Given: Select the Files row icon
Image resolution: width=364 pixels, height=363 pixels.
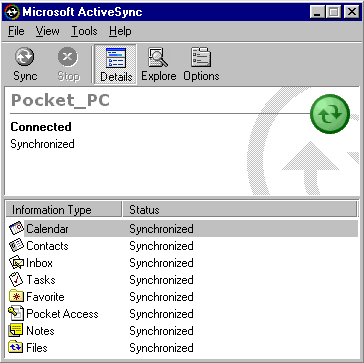Looking at the screenshot, I should (x=16, y=348).
